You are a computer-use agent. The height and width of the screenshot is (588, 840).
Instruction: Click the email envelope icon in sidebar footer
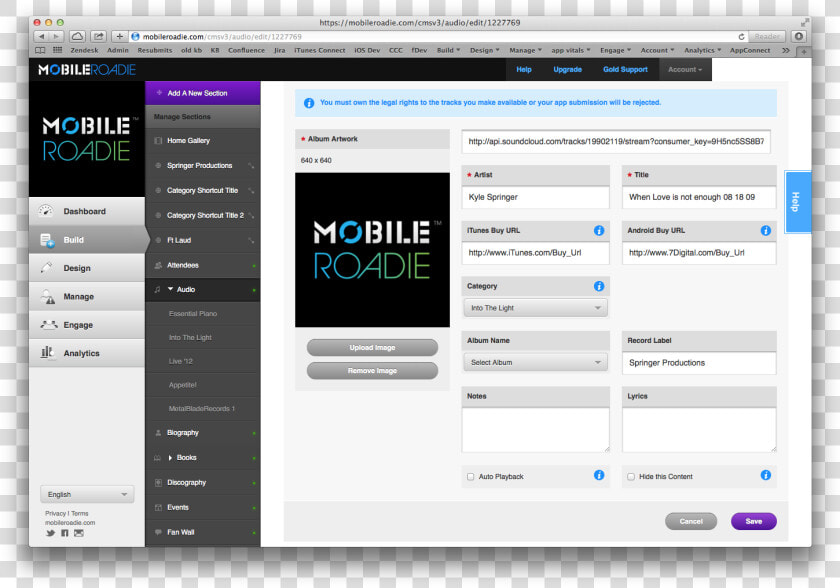point(79,533)
